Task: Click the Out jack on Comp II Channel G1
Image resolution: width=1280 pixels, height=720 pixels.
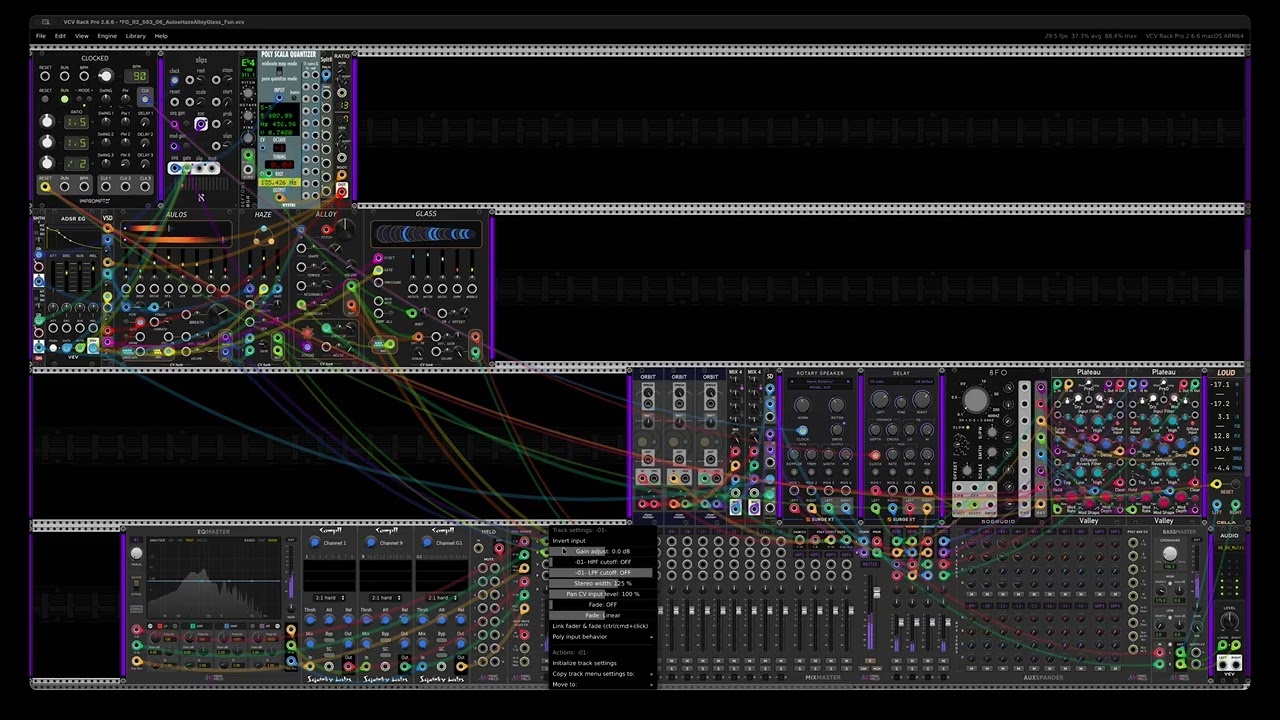Action: pyautogui.click(x=460, y=665)
